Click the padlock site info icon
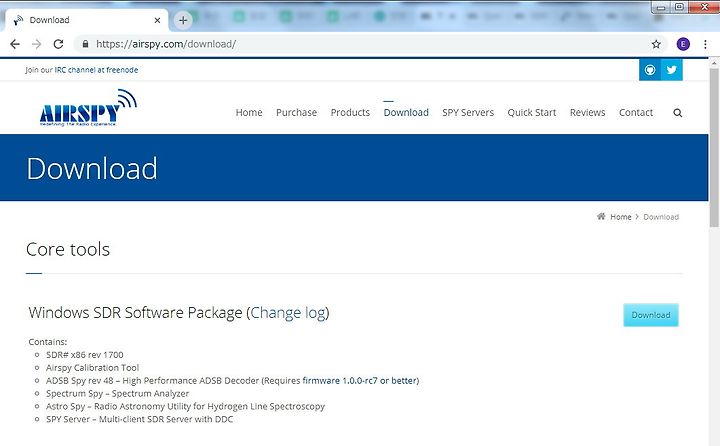 pyautogui.click(x=85, y=44)
